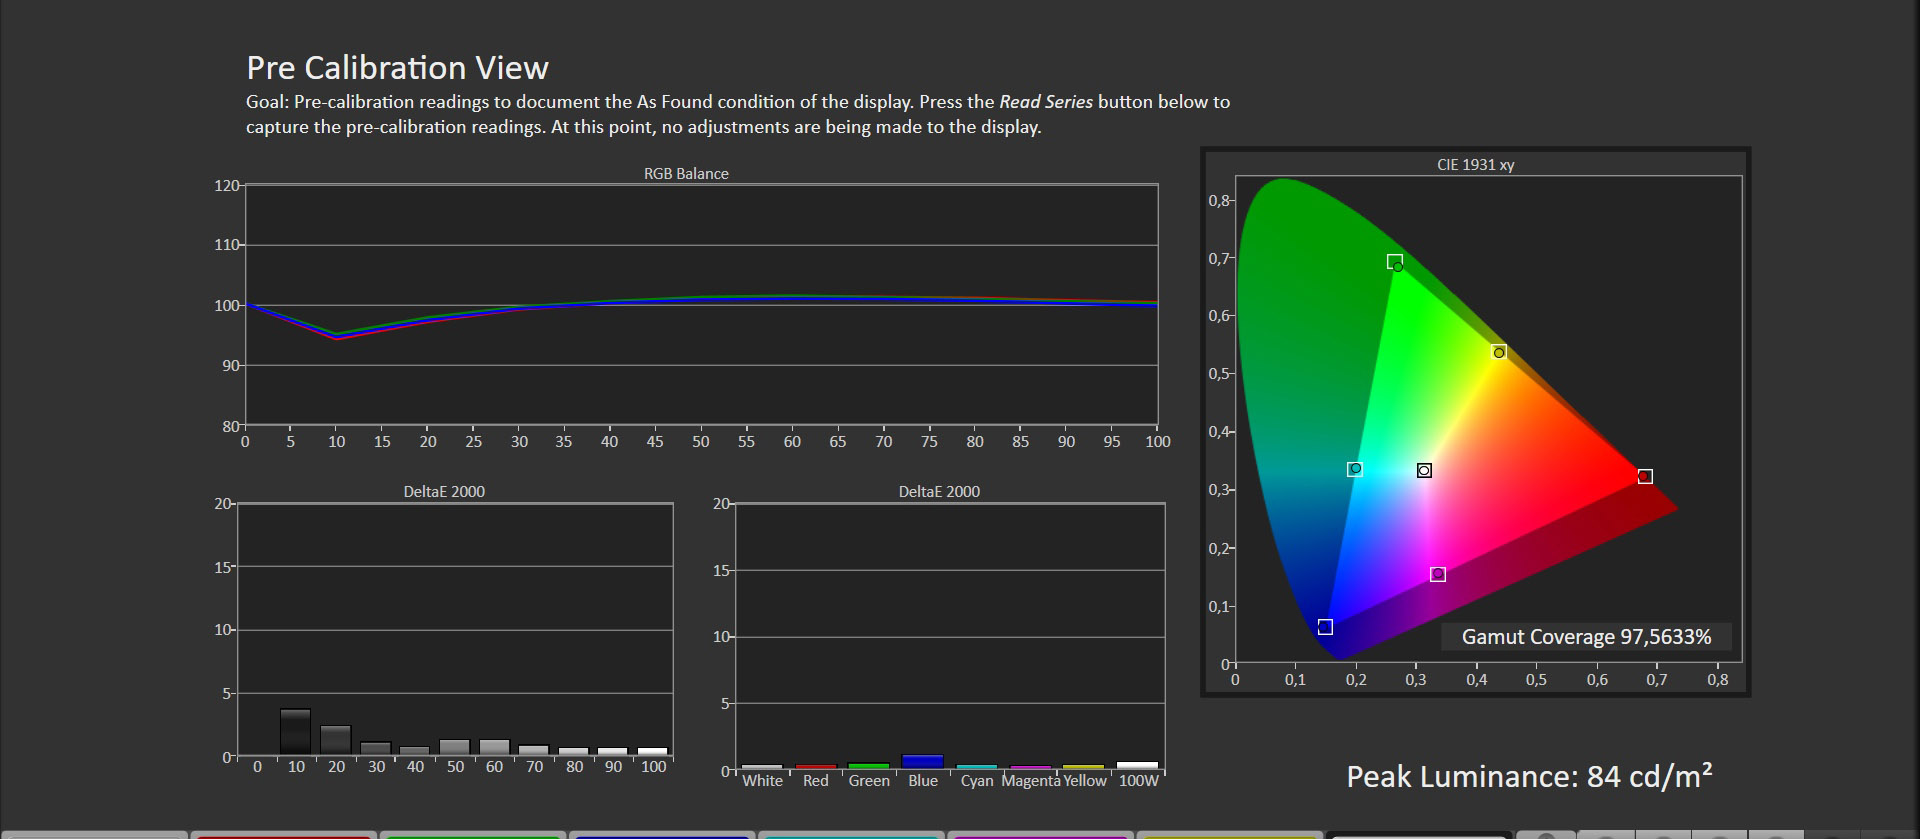Screen dimensions: 1920x839
Task: Click the Peak Luminance reading
Action: (1529, 777)
